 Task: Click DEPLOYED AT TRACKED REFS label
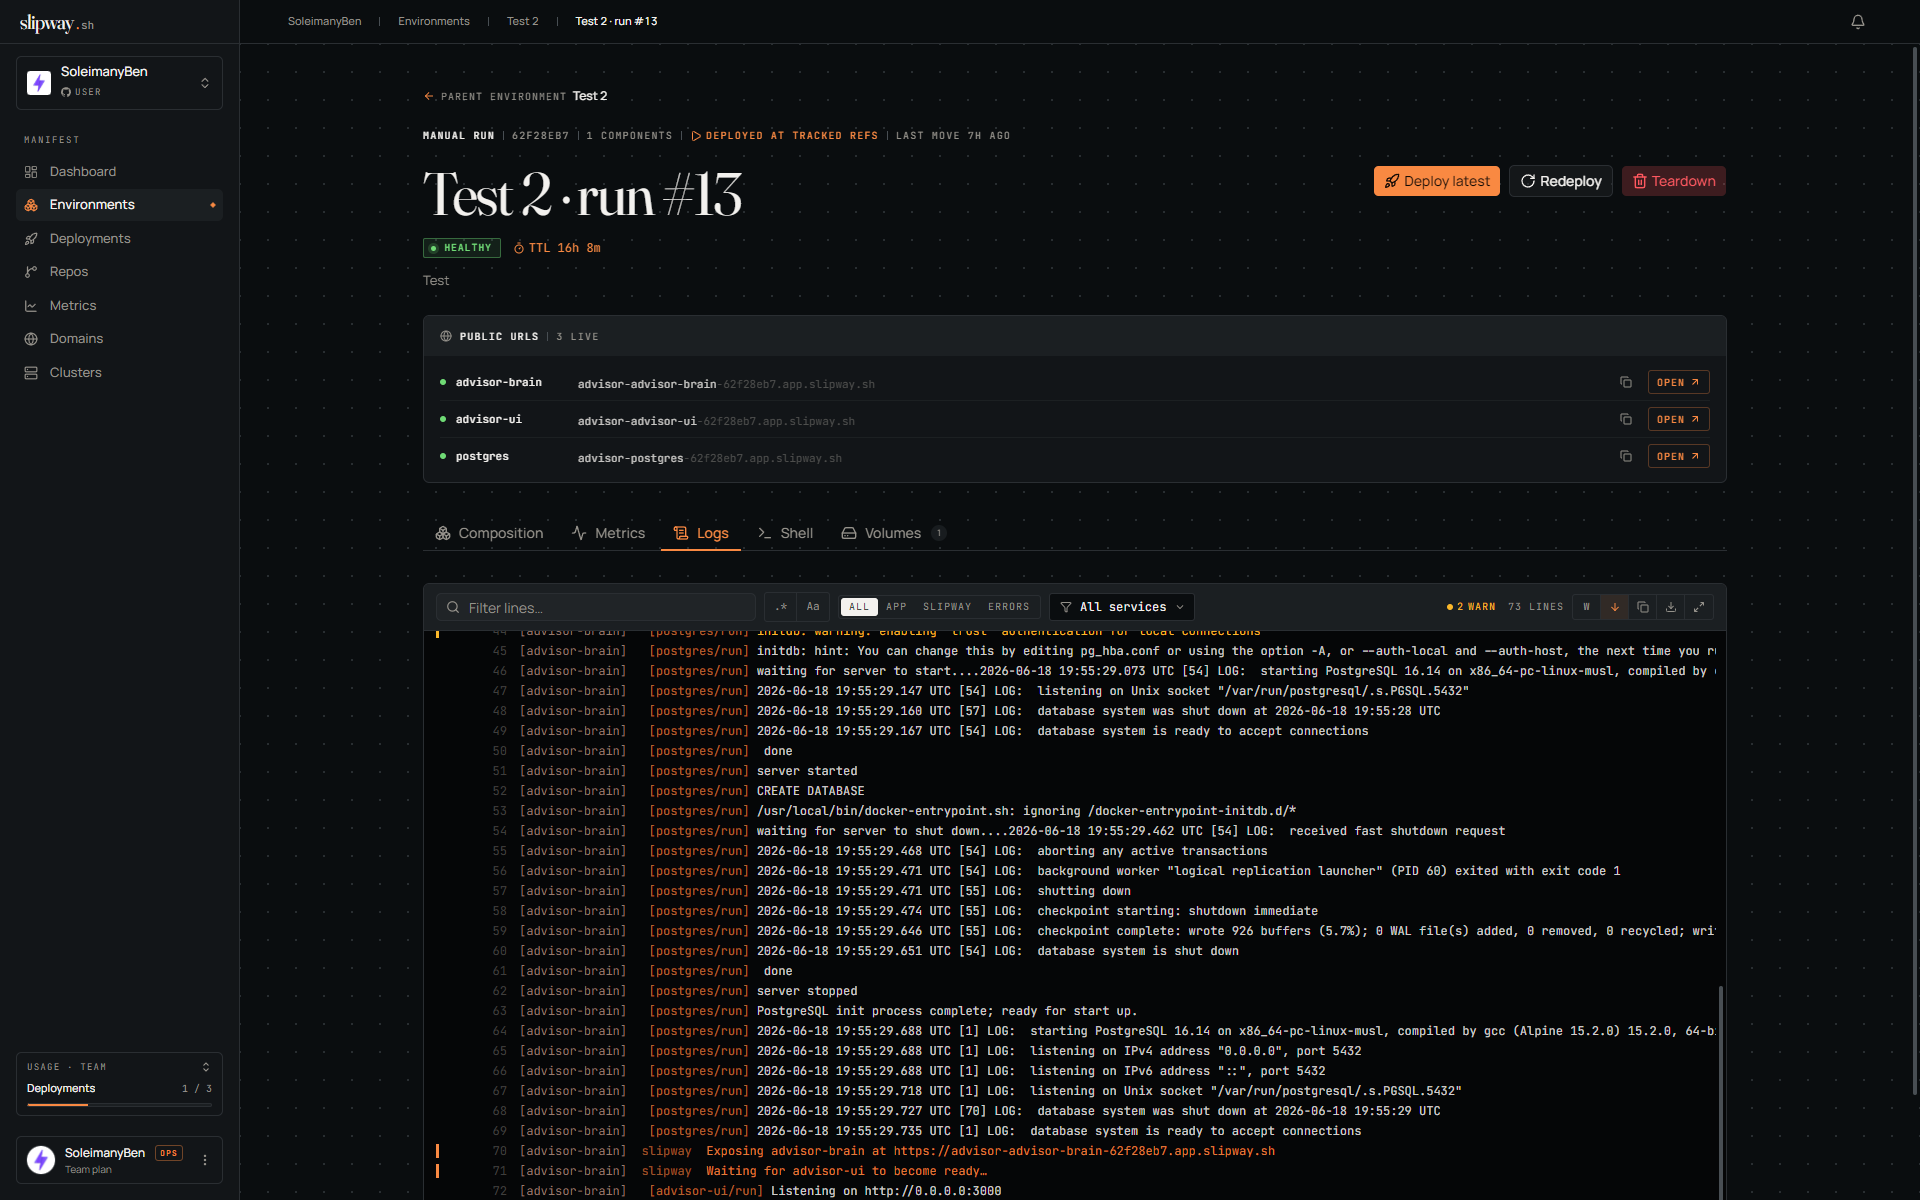click(x=785, y=136)
